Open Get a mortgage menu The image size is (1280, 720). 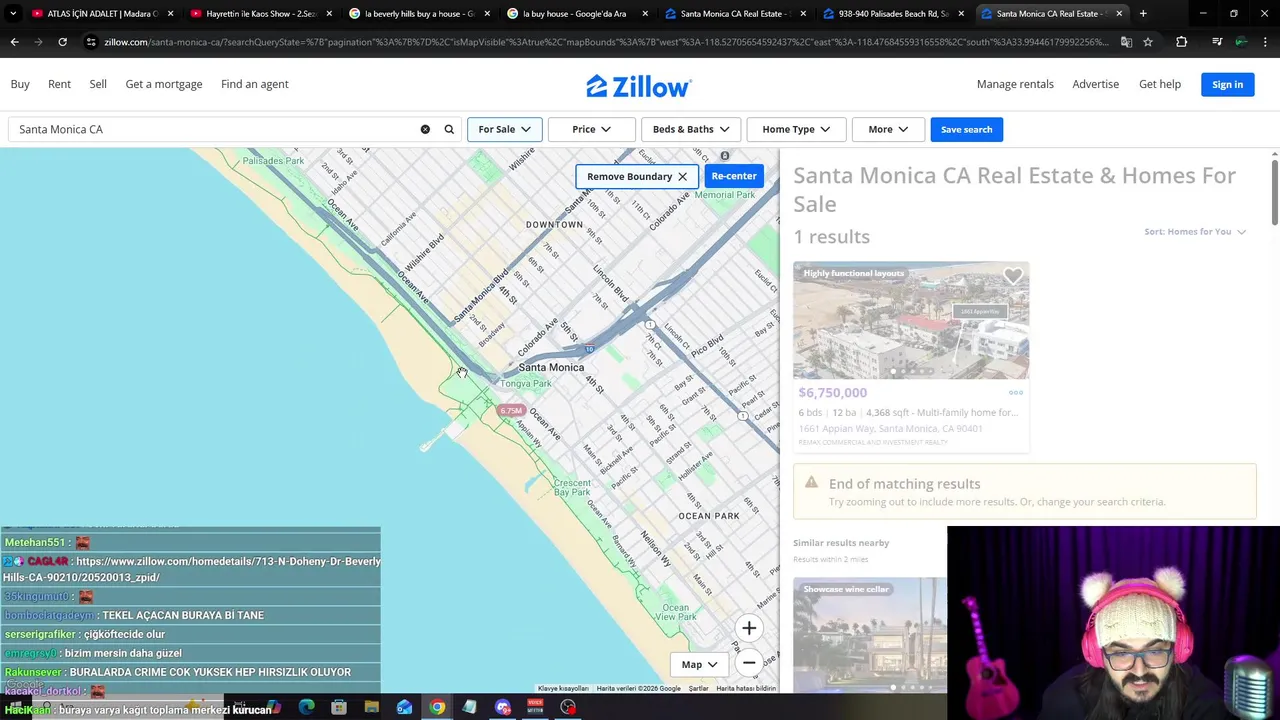click(164, 84)
